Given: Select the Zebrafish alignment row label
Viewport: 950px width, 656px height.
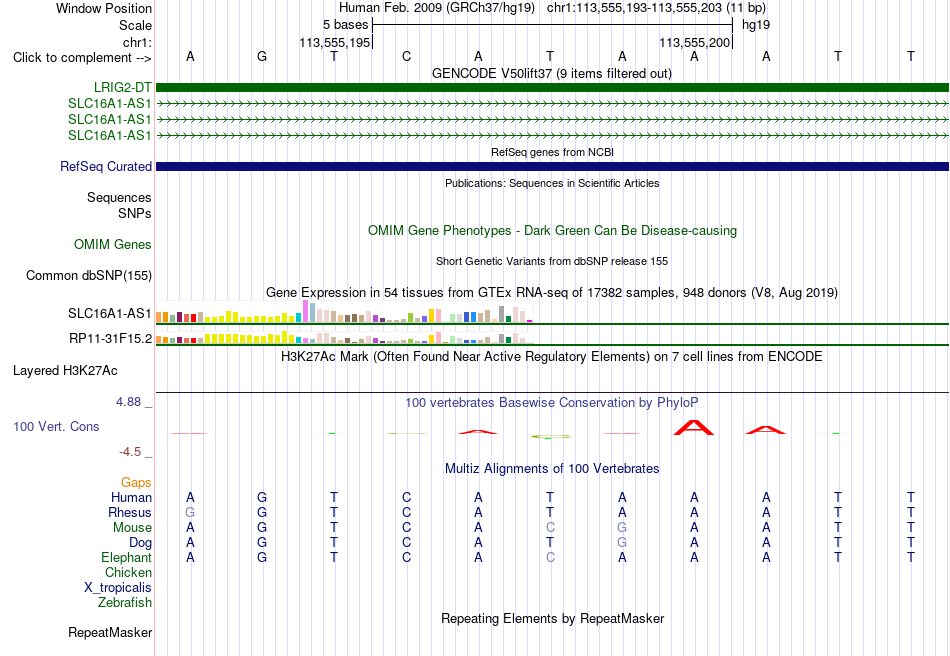Looking at the screenshot, I should click(x=125, y=603).
